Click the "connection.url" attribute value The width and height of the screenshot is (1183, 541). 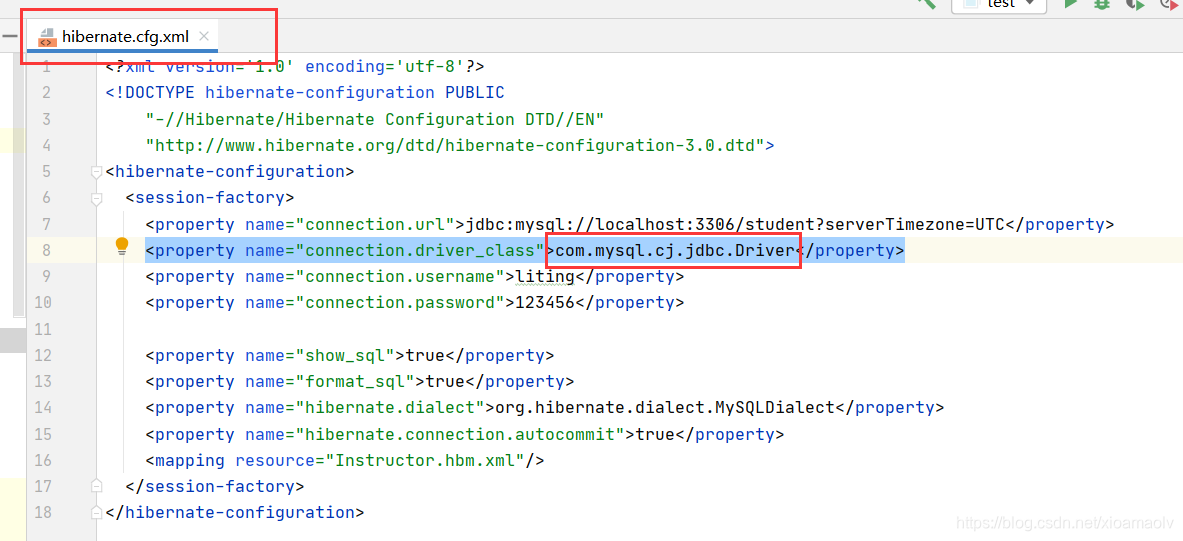click(376, 224)
